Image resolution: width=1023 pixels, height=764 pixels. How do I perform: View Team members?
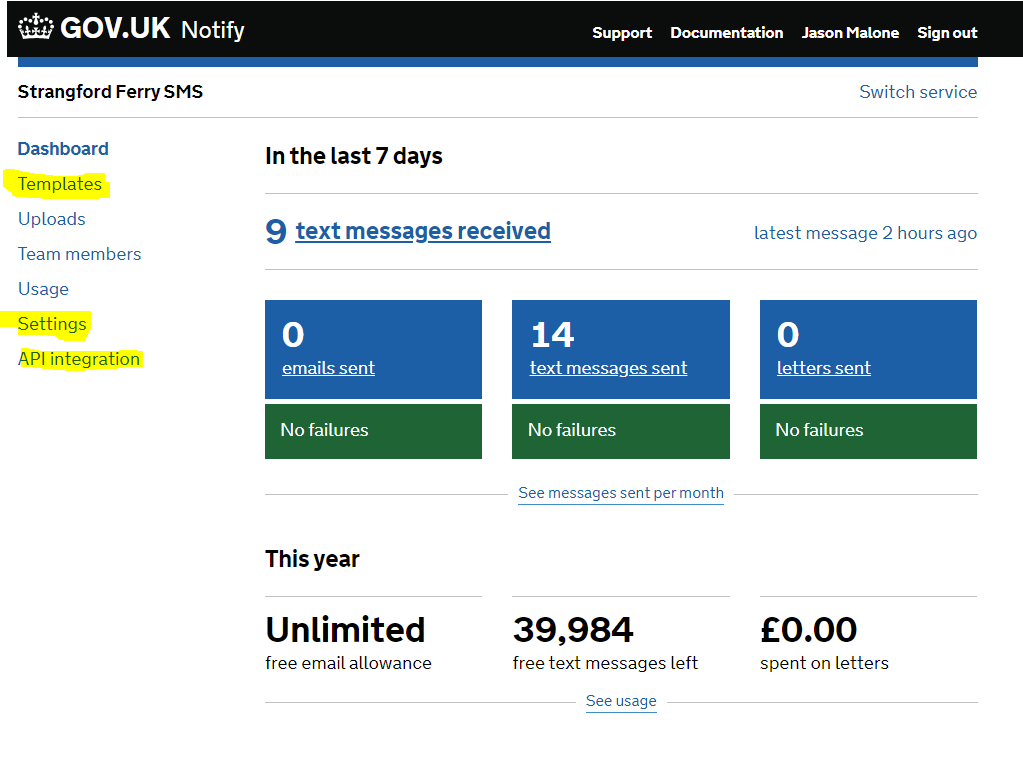coord(79,254)
